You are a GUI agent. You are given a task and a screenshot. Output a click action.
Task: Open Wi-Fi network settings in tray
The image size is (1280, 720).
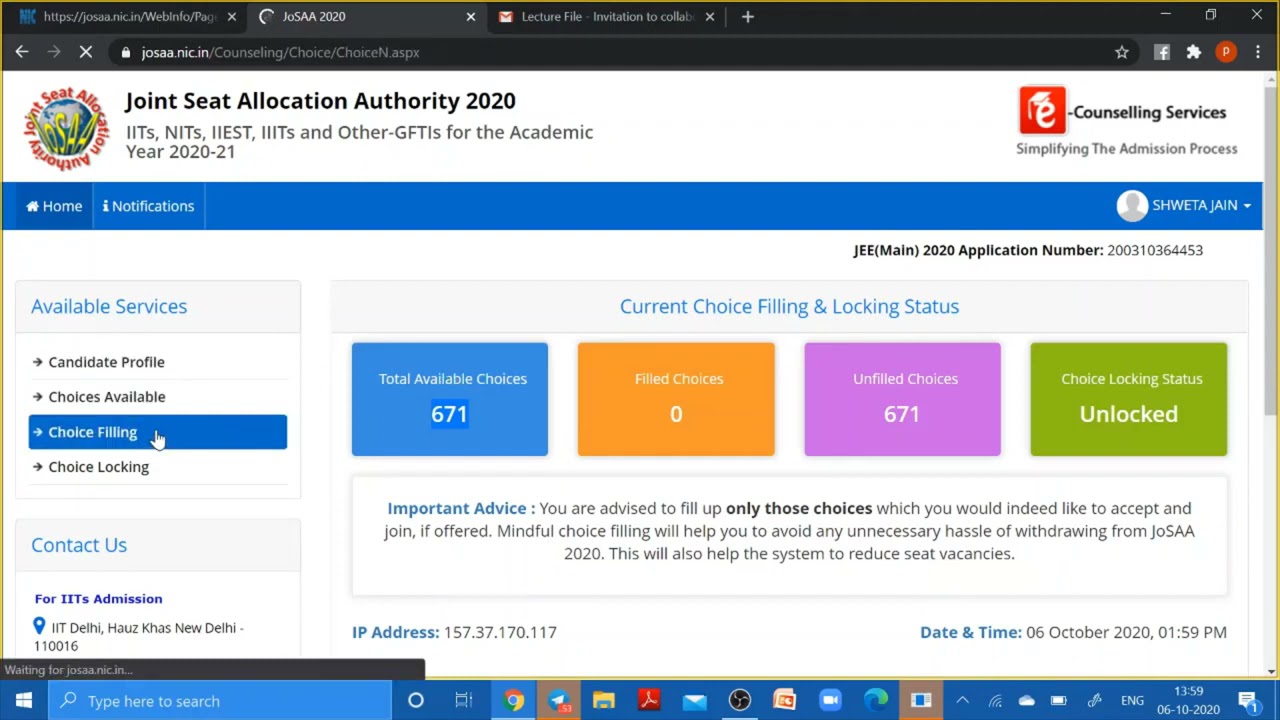tap(995, 701)
